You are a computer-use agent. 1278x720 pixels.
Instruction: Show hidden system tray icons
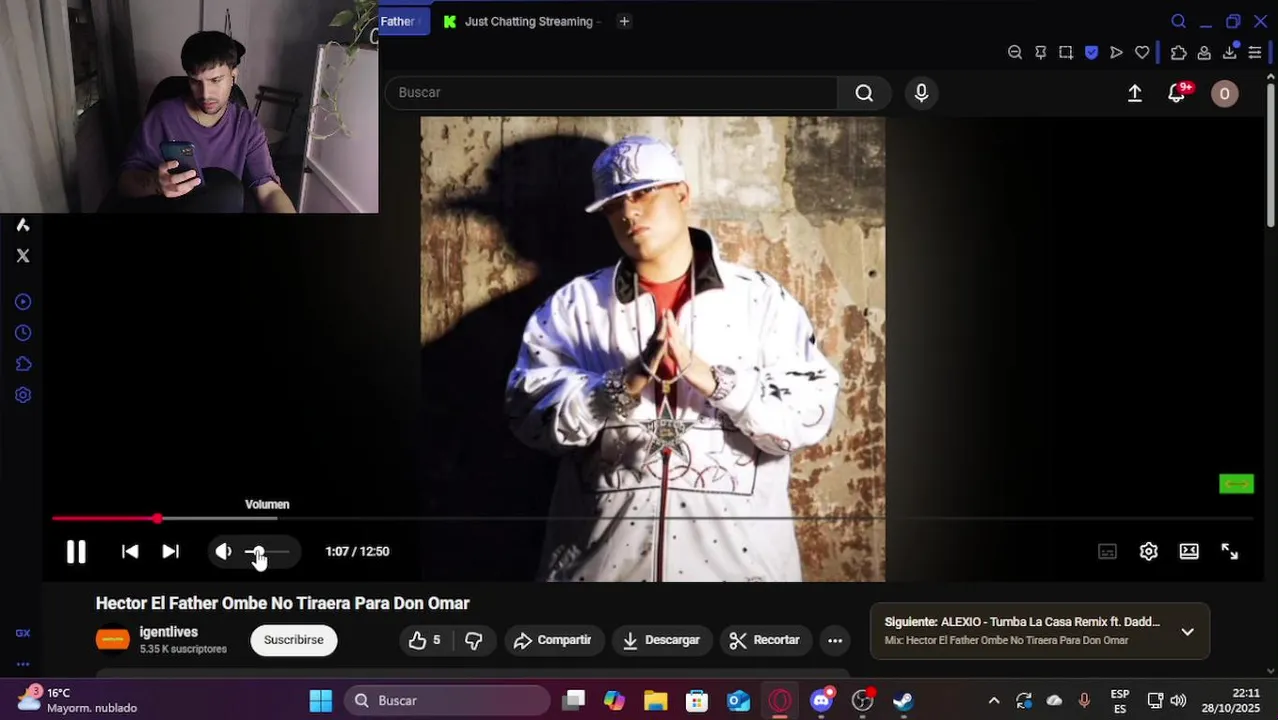(993, 701)
